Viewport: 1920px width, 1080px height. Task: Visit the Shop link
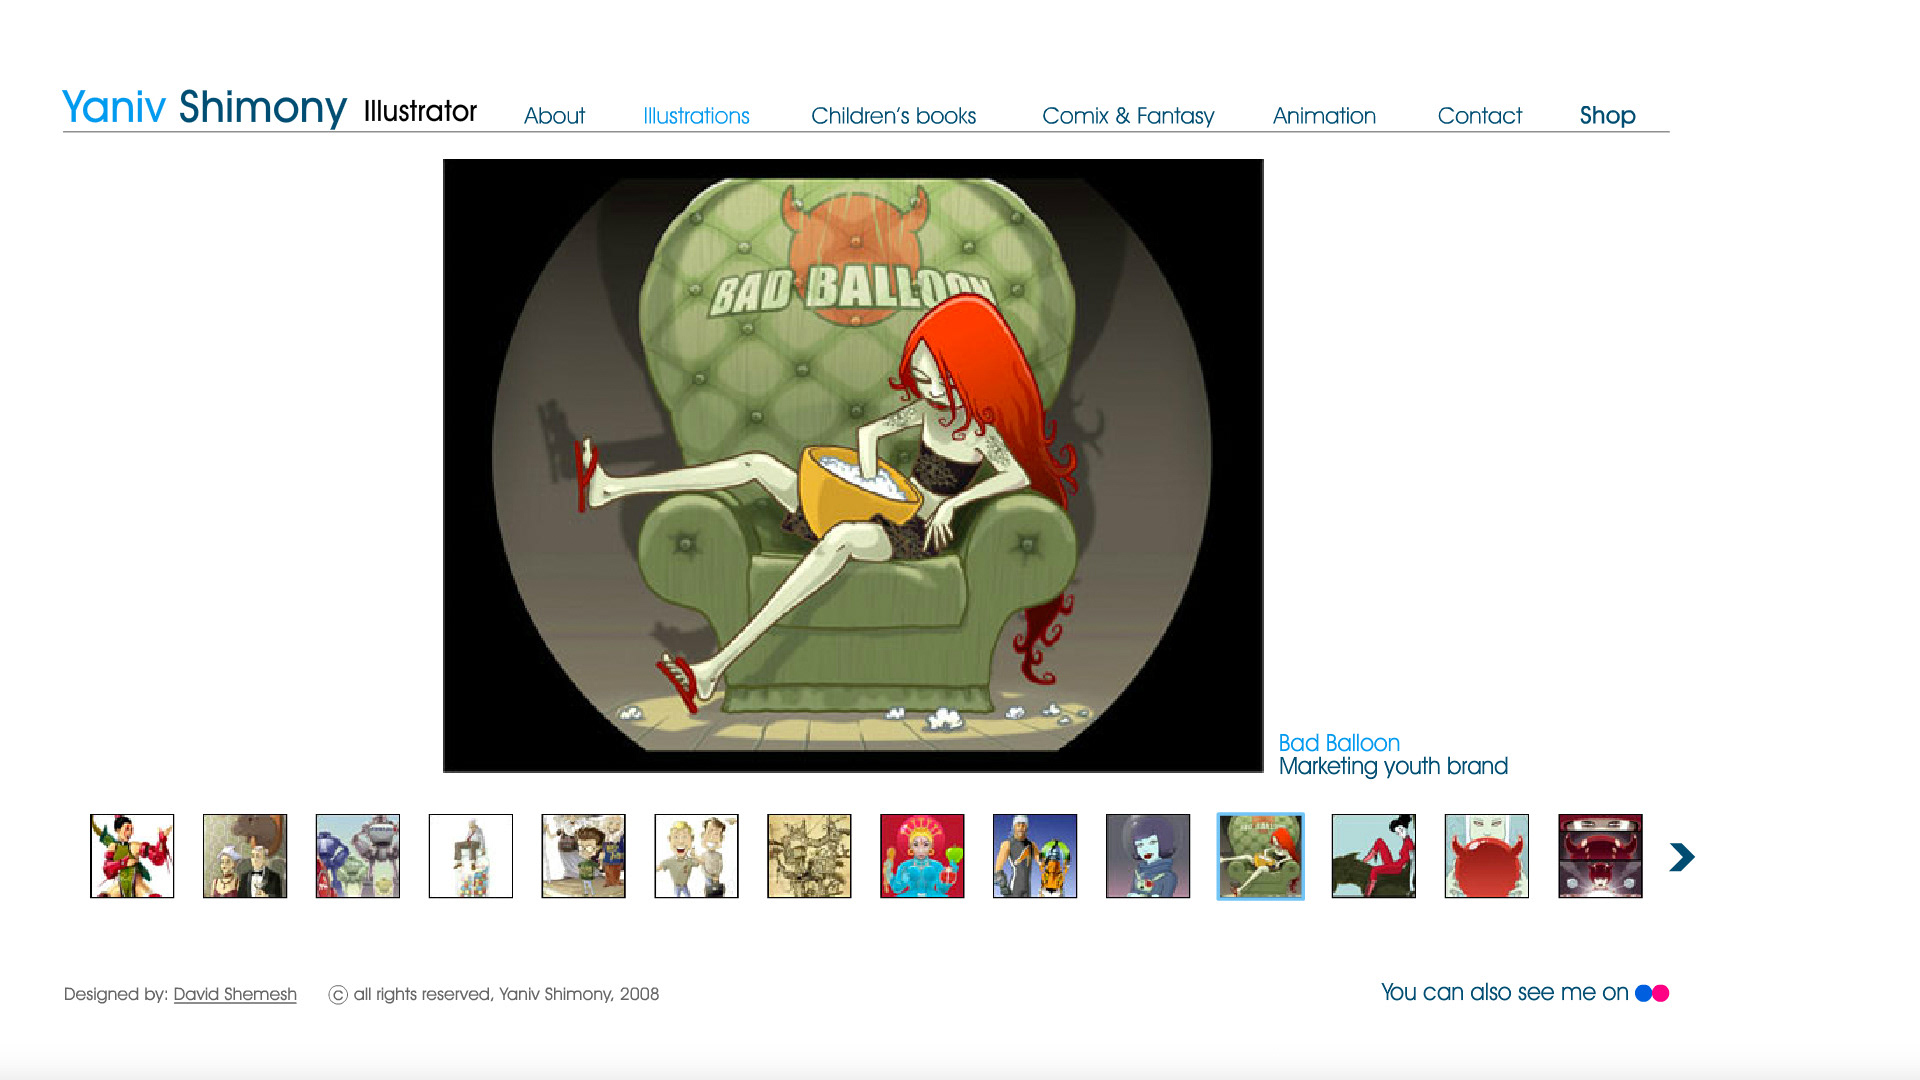point(1607,116)
